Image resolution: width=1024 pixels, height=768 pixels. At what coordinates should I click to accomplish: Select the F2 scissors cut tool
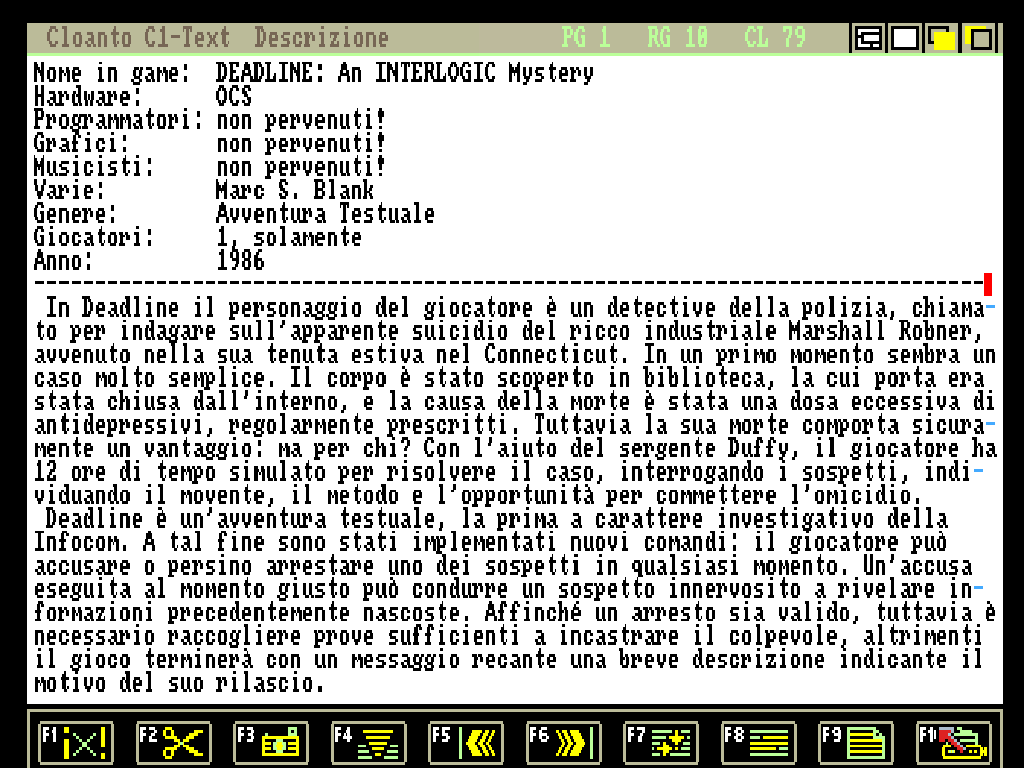point(174,743)
